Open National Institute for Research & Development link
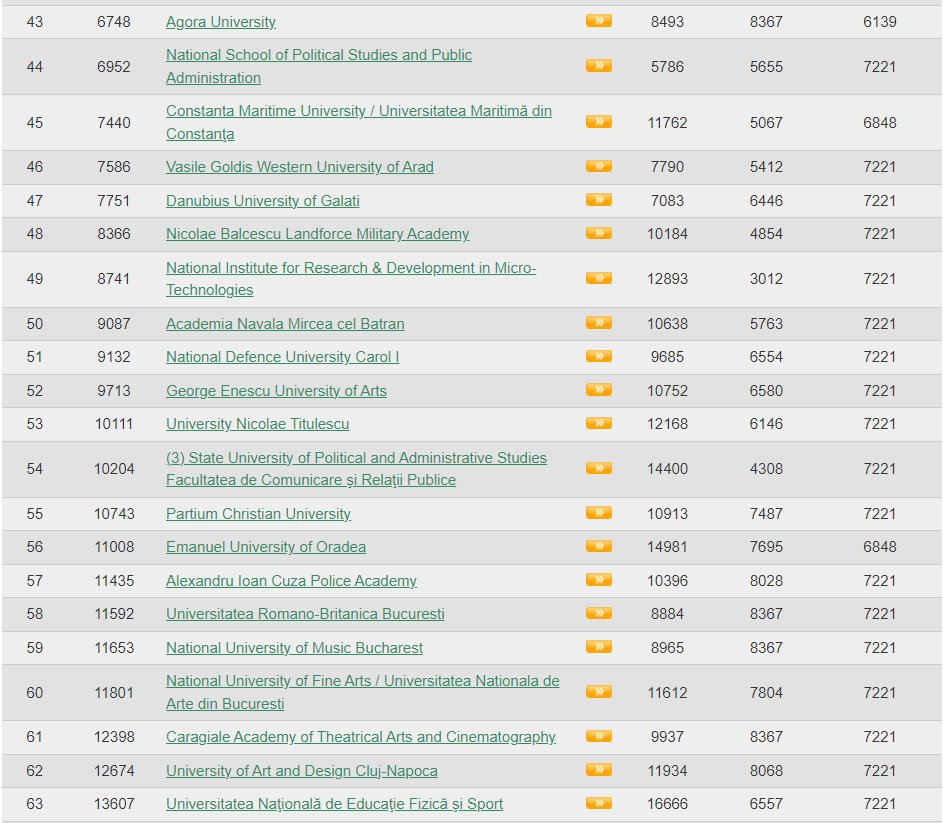The width and height of the screenshot is (943, 823). [x=350, y=268]
